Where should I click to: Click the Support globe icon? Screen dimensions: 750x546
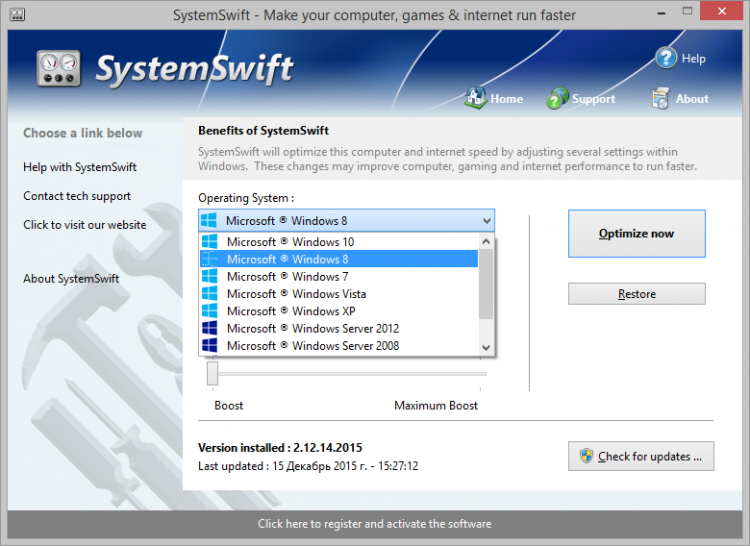click(557, 98)
